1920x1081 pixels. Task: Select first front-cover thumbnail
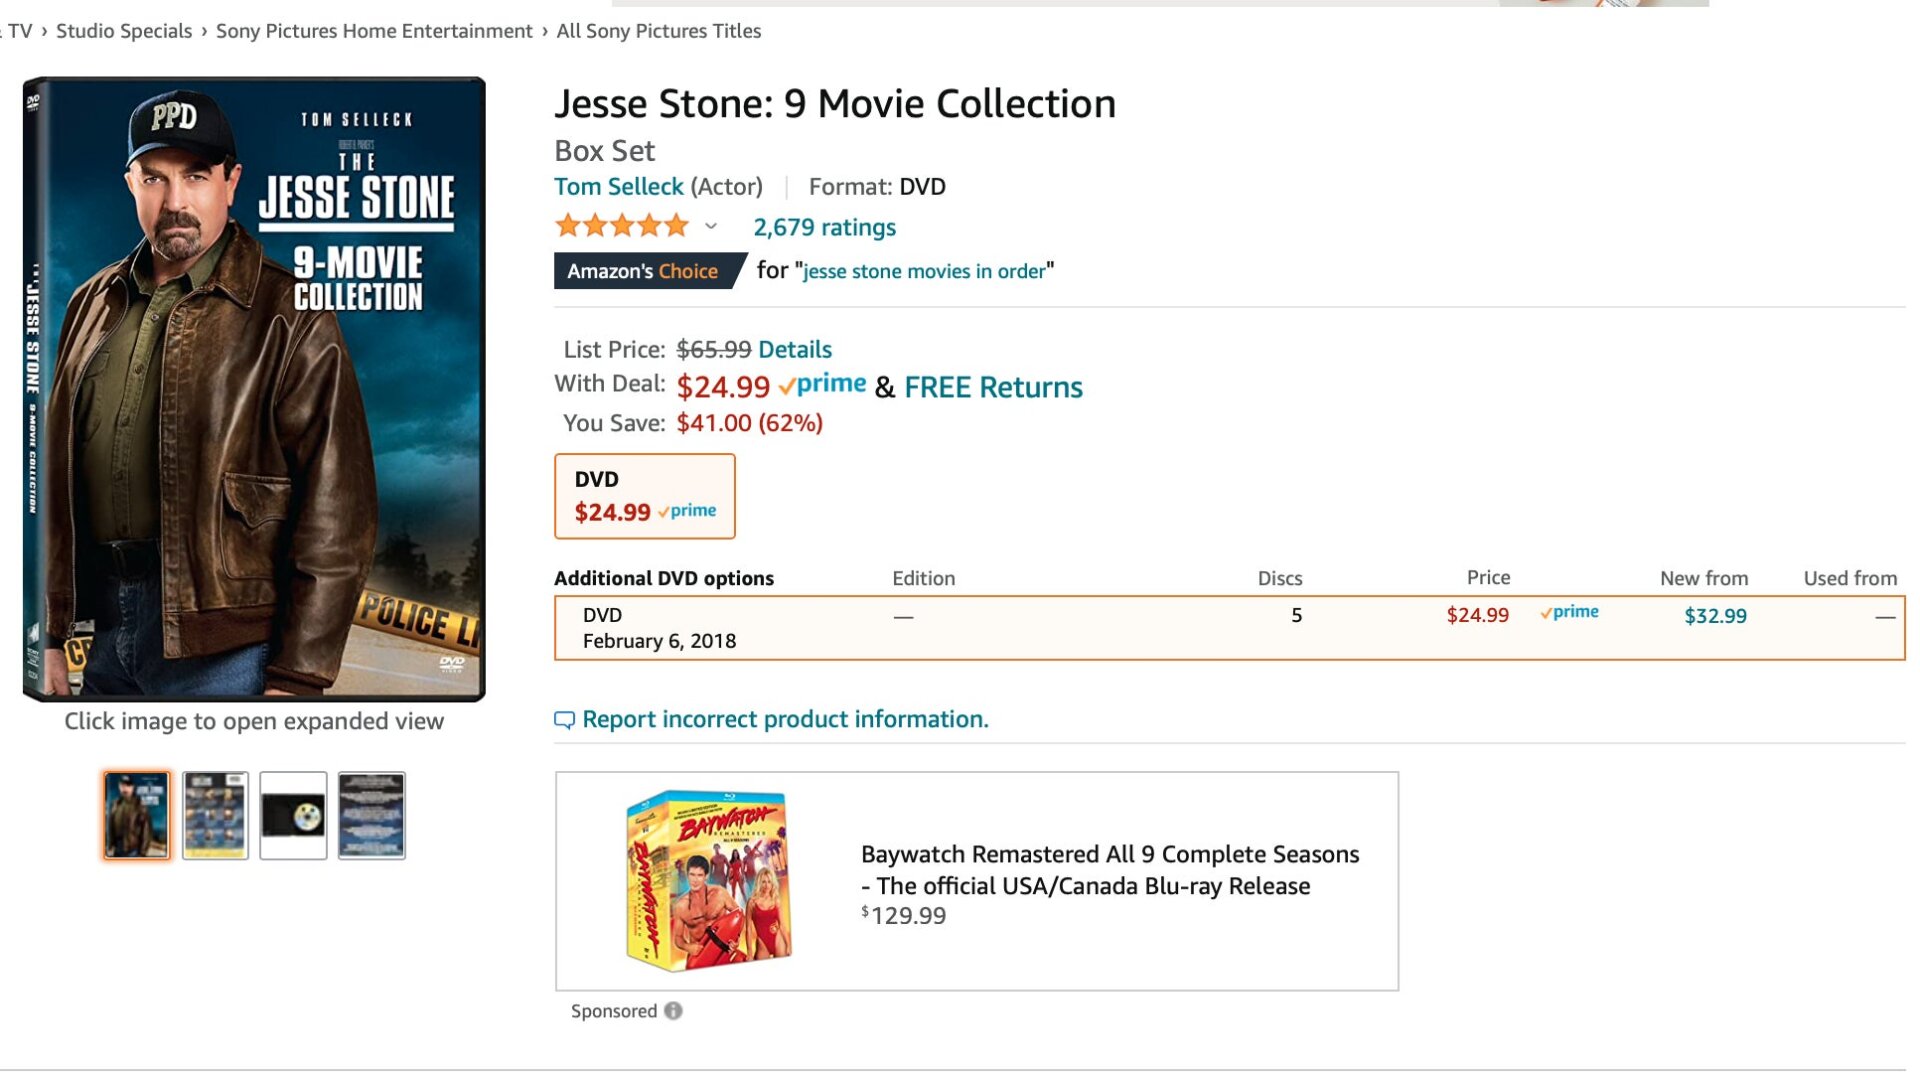[137, 815]
